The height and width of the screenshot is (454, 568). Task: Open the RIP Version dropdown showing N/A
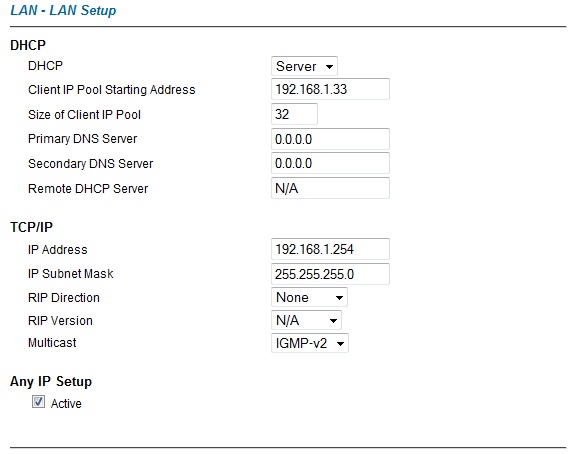pos(306,320)
